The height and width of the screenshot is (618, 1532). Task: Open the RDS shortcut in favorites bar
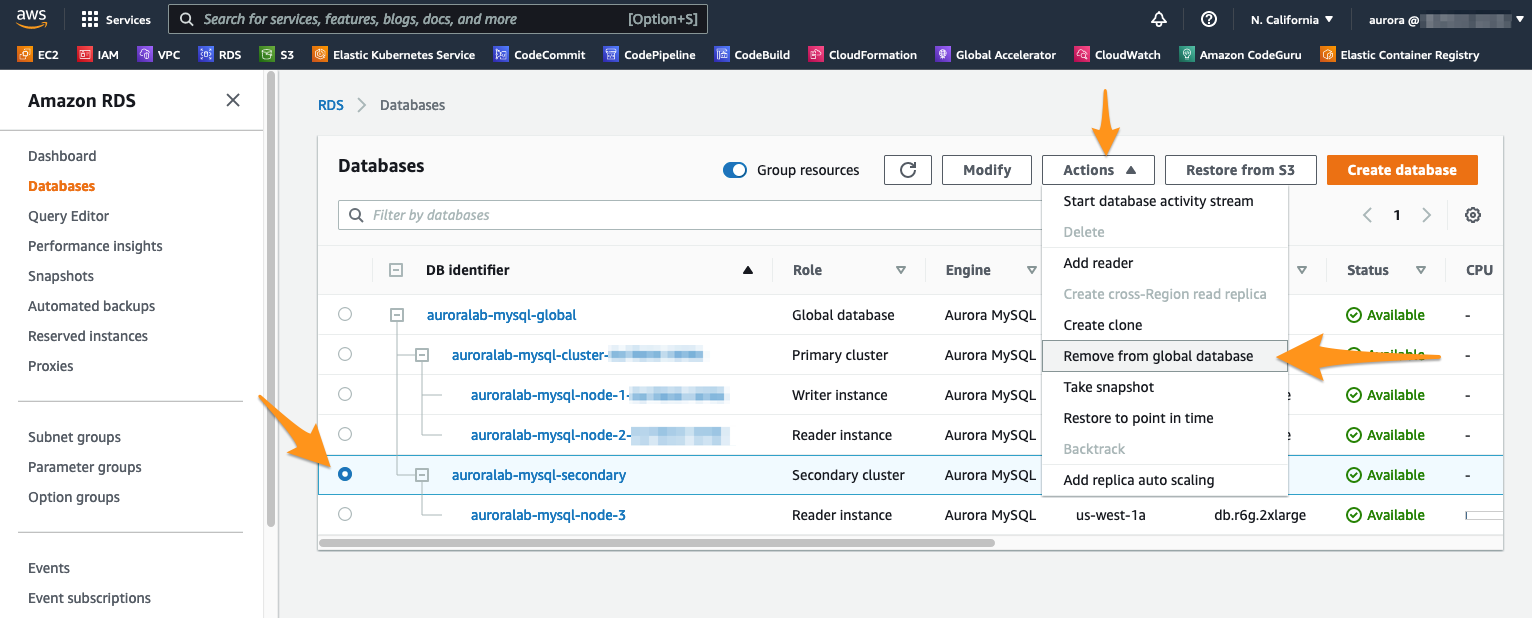click(220, 55)
